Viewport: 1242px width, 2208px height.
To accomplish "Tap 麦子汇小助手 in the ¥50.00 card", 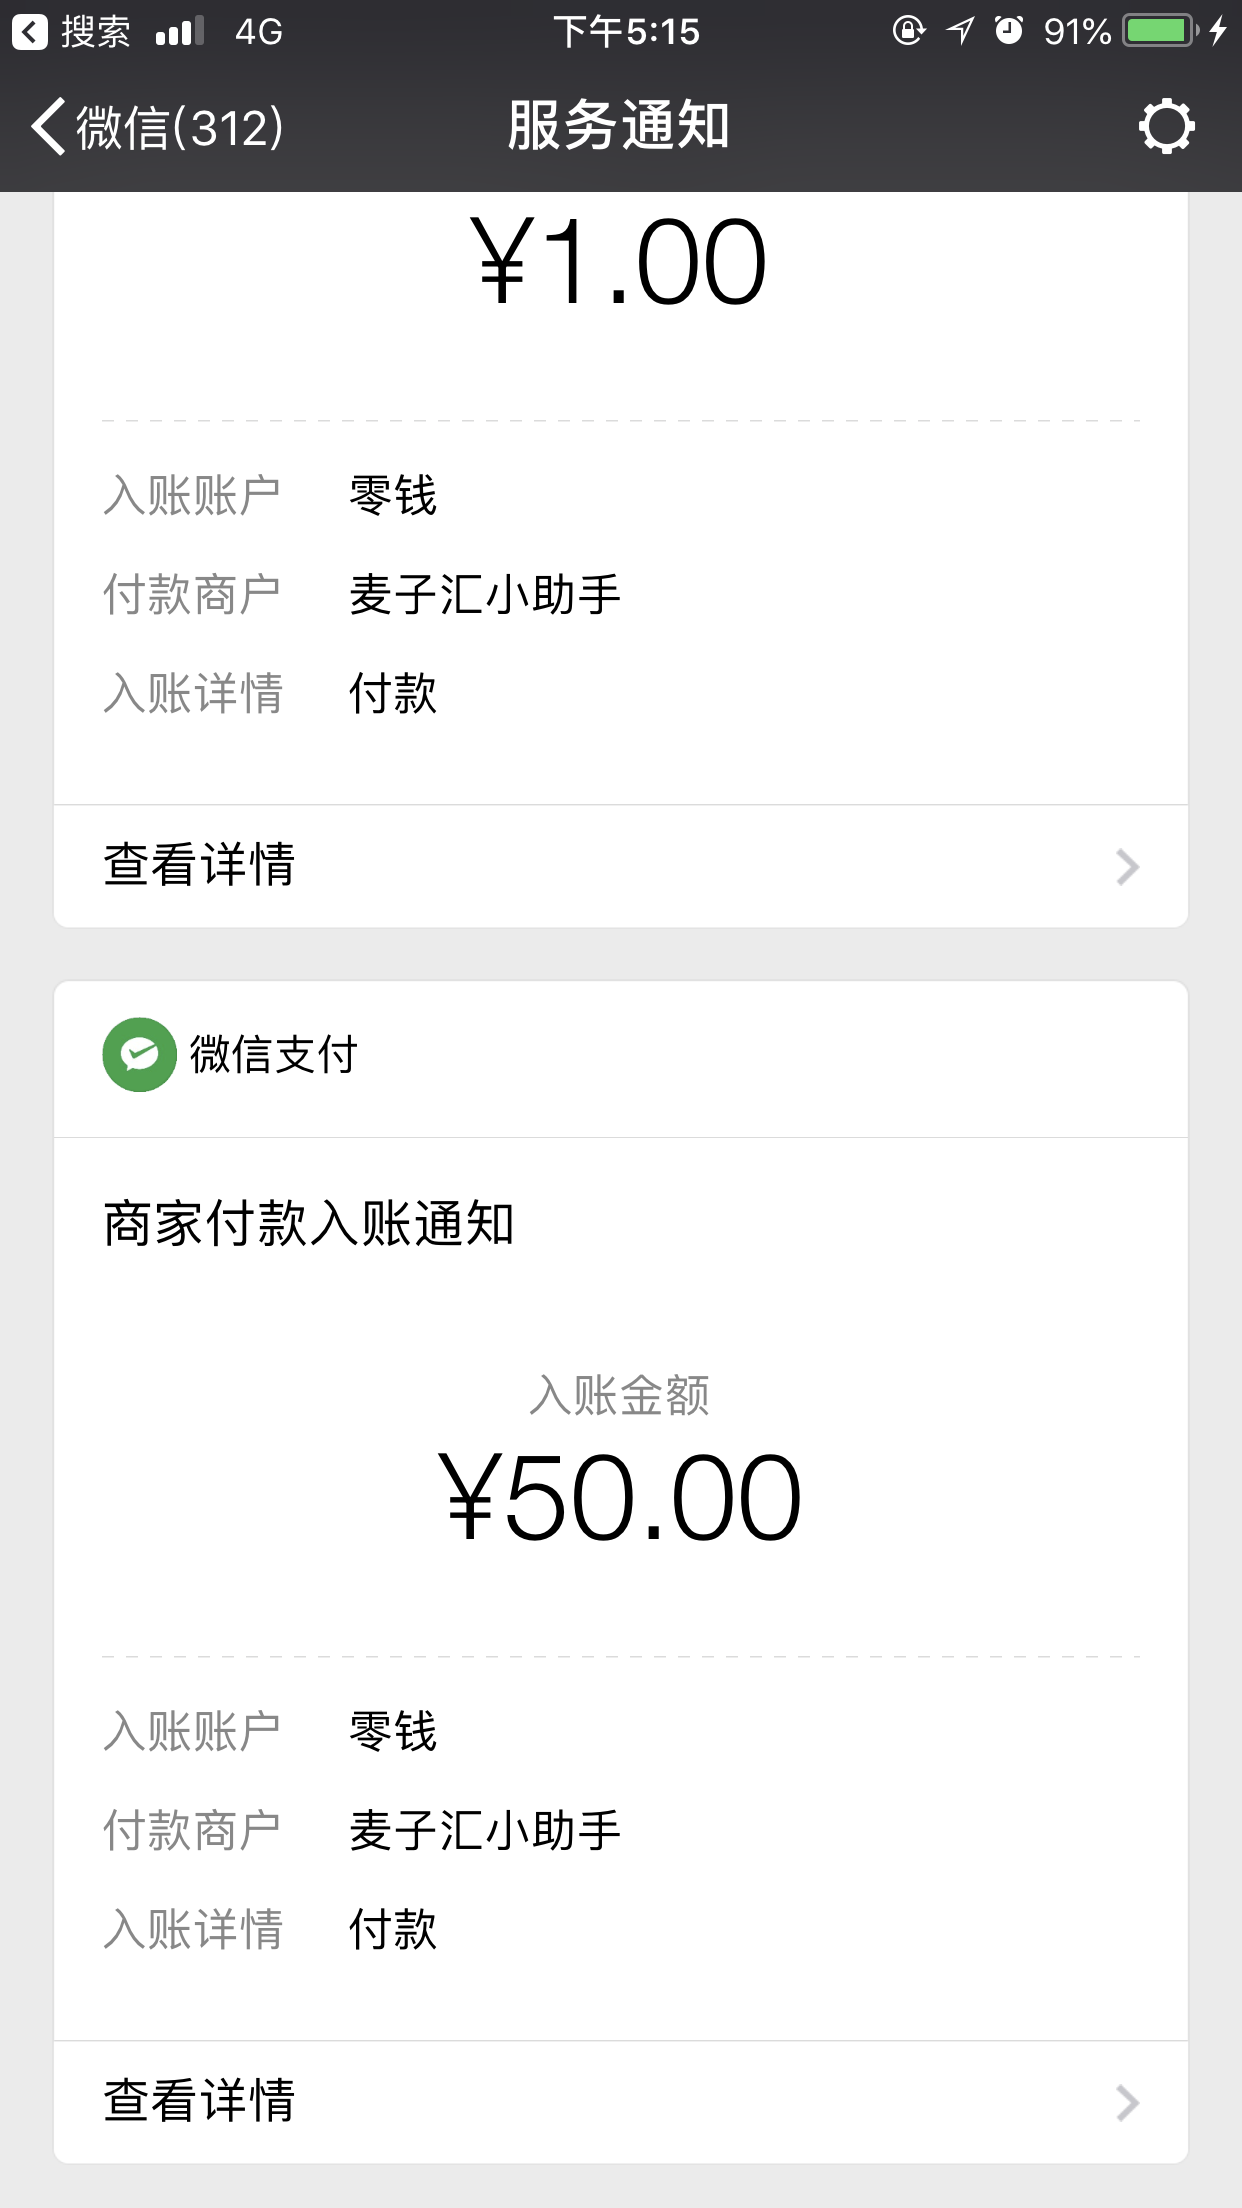I will coord(485,1830).
